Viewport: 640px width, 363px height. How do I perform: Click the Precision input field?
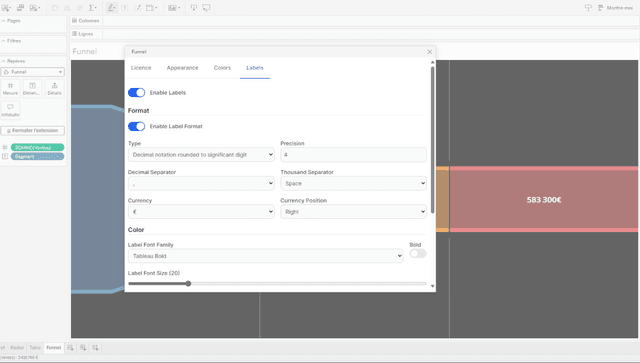[x=353, y=155]
